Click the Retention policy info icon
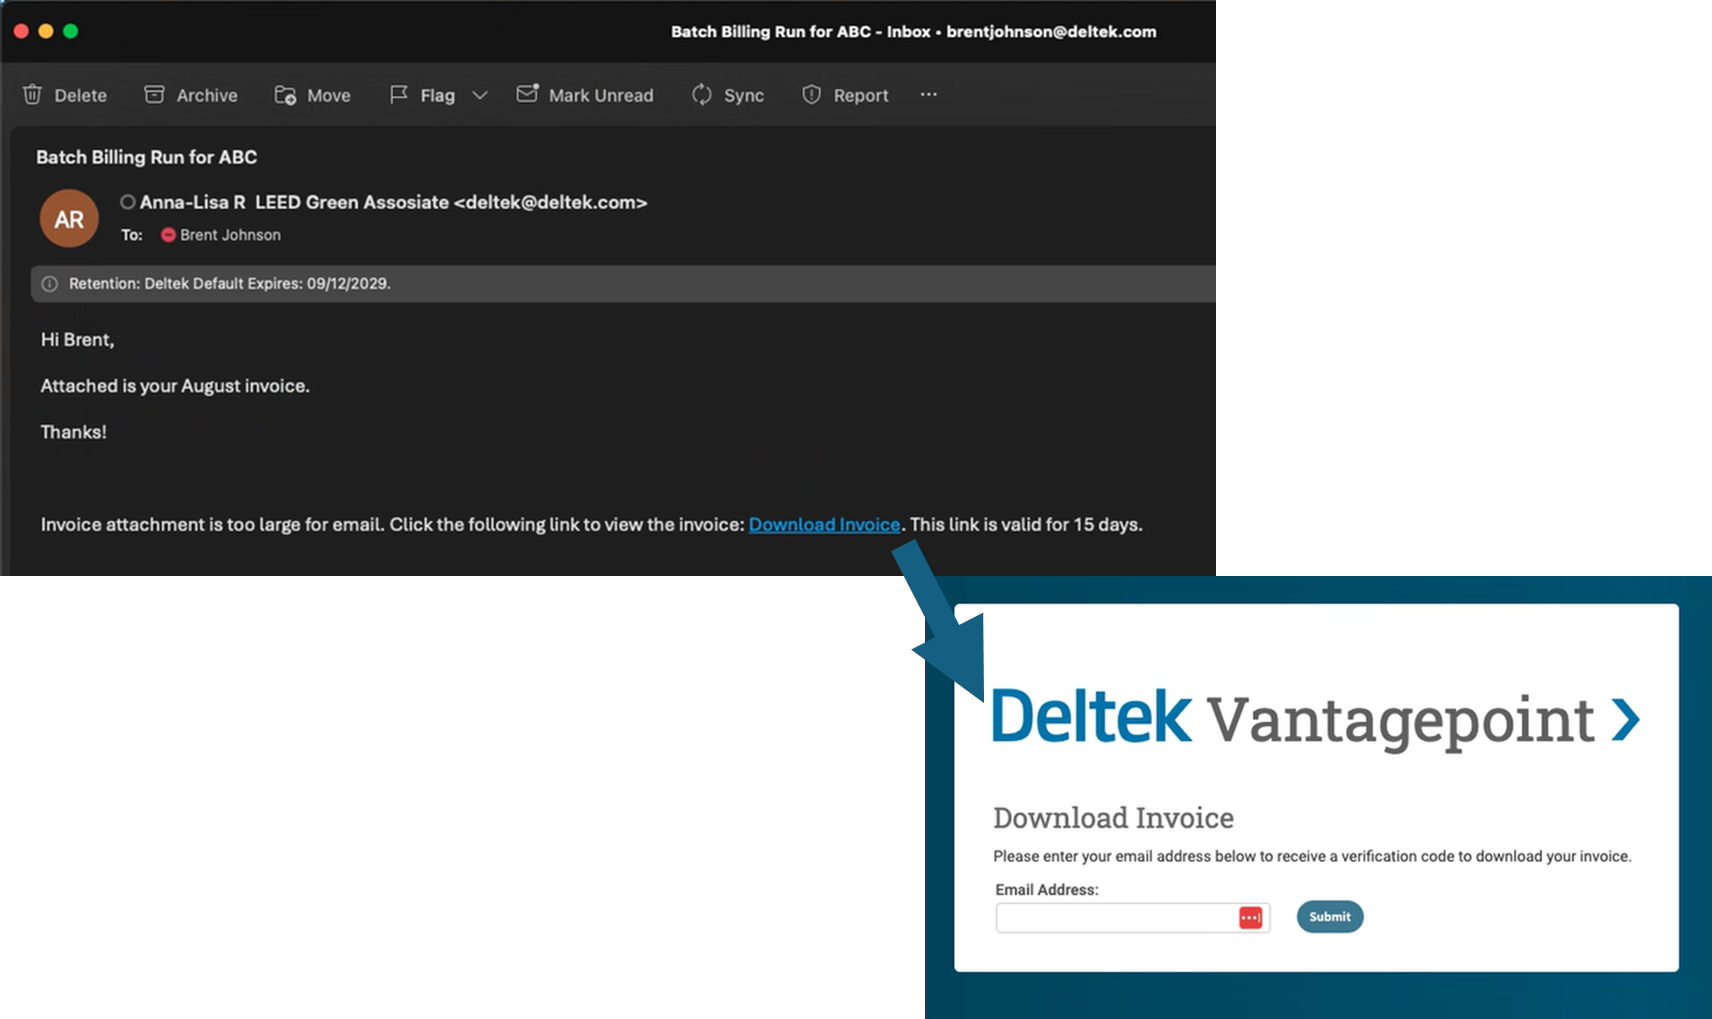The height and width of the screenshot is (1019, 1712). click(49, 284)
